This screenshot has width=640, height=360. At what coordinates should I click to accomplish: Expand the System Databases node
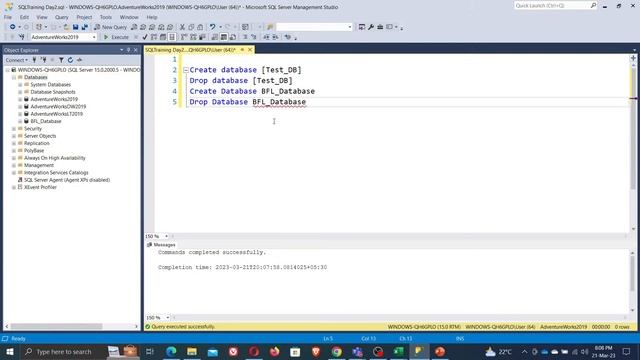(x=20, y=84)
